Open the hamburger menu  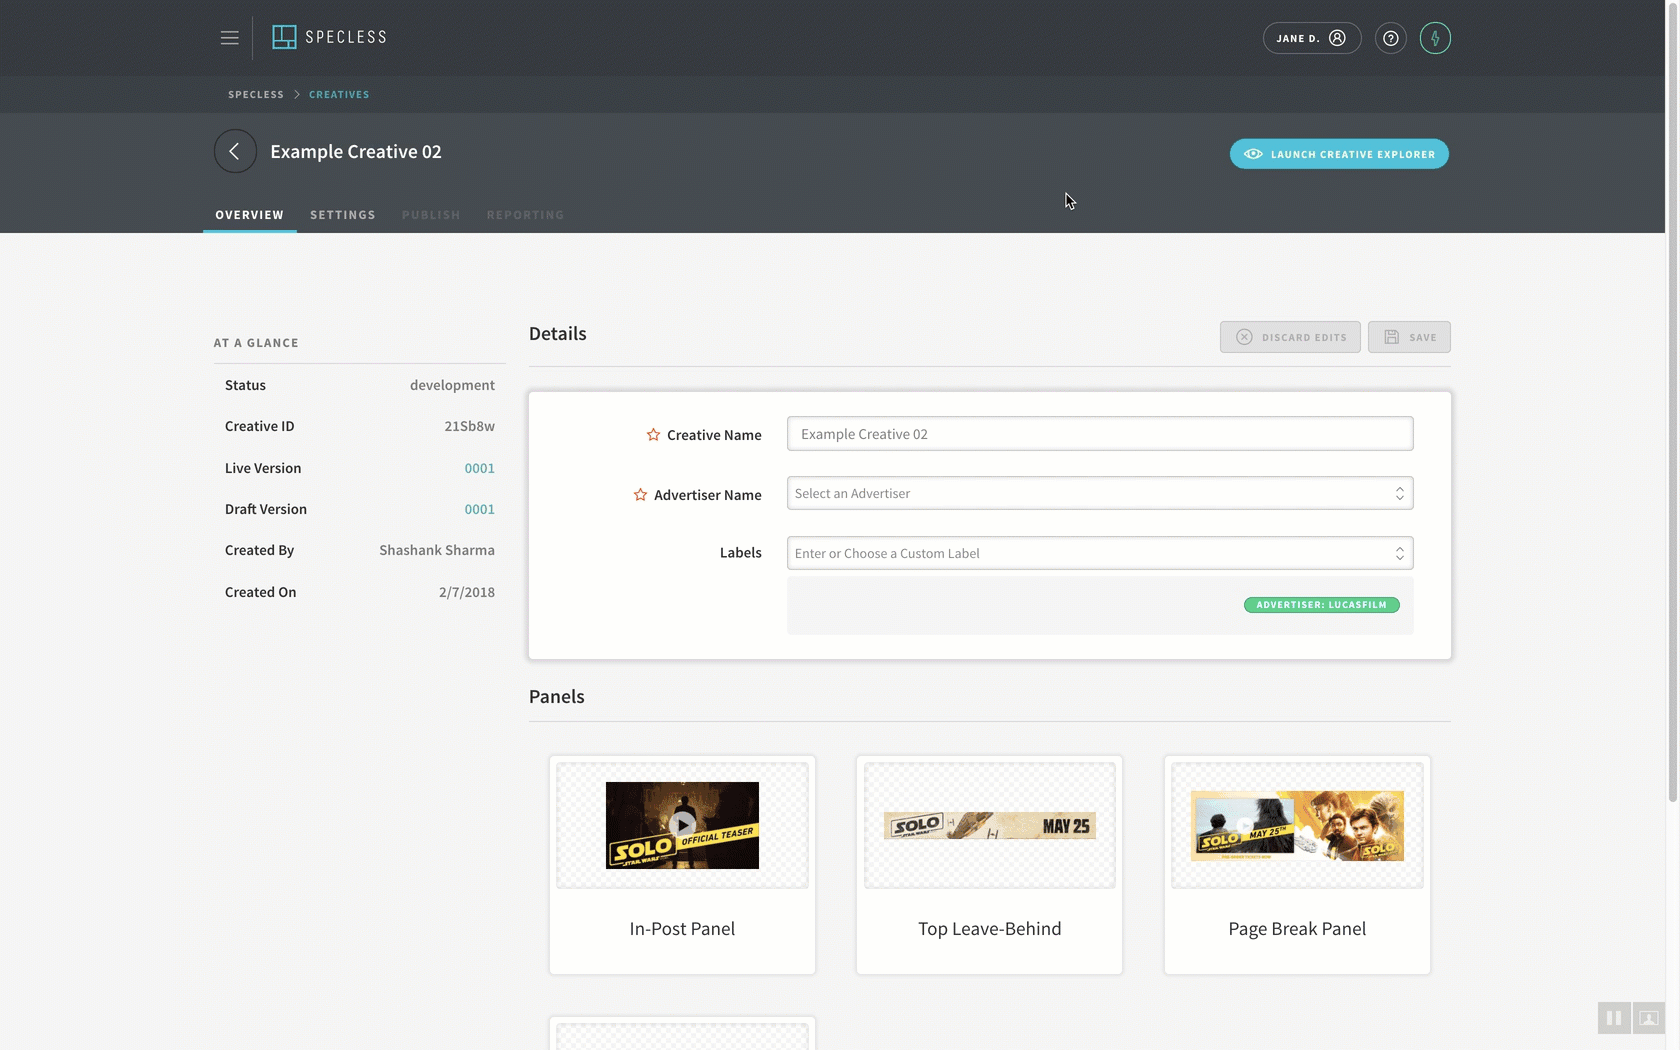tap(229, 38)
